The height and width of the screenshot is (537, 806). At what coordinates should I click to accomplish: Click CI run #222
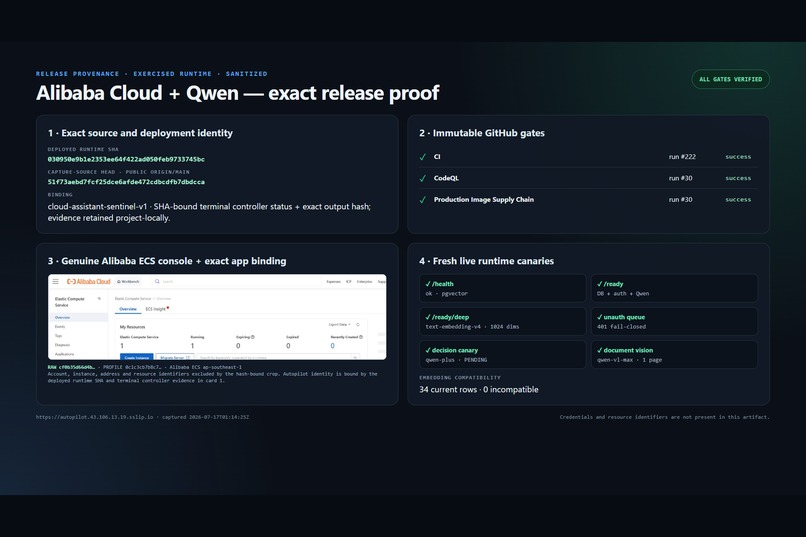click(682, 157)
